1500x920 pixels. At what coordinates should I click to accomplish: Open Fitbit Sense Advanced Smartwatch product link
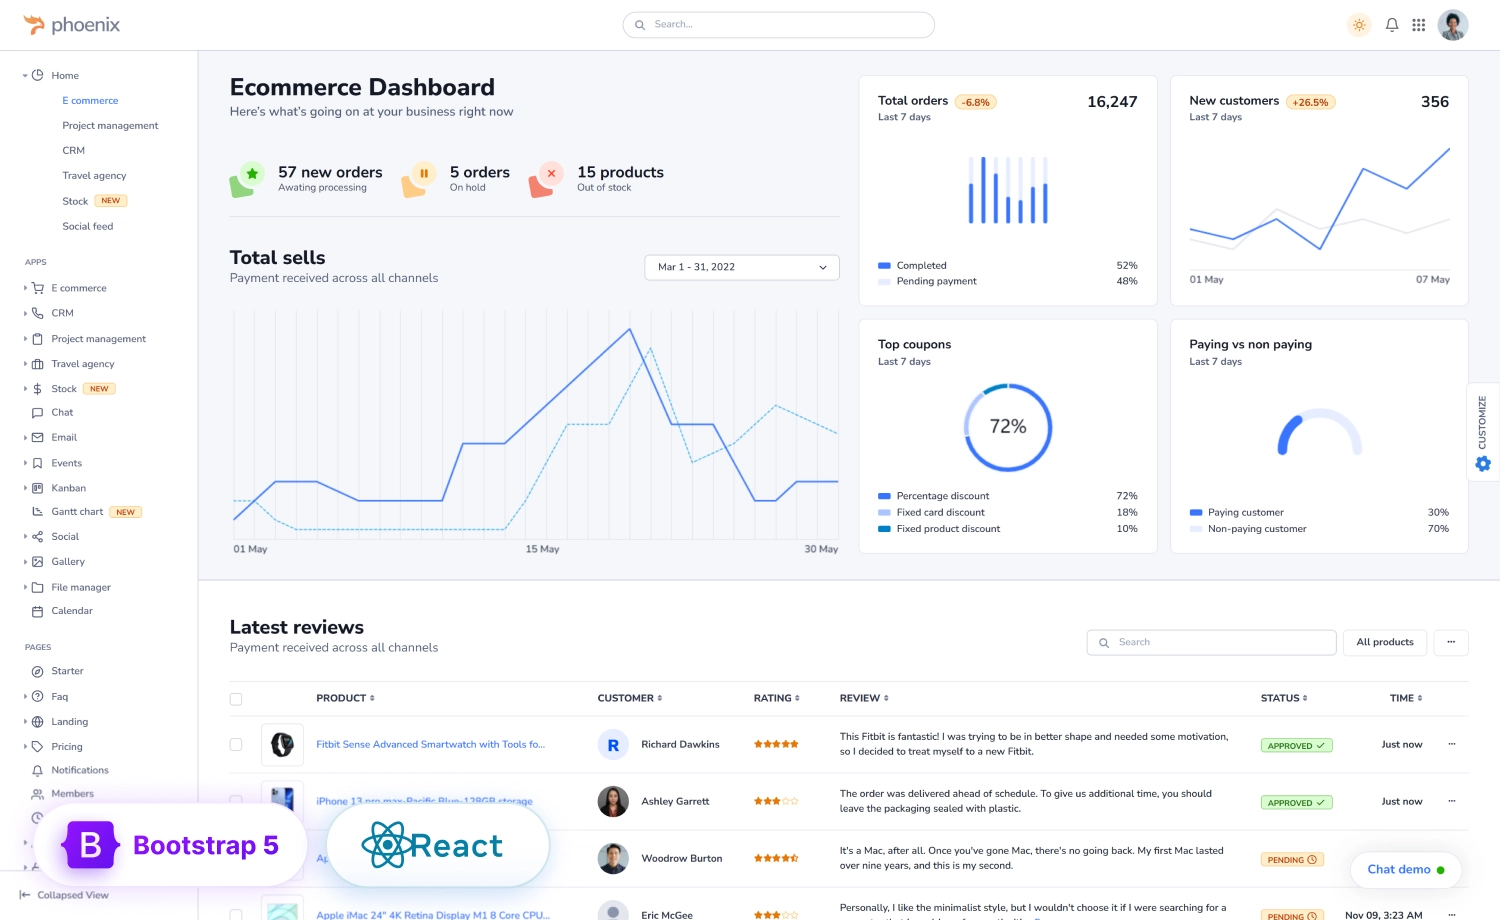[431, 745]
